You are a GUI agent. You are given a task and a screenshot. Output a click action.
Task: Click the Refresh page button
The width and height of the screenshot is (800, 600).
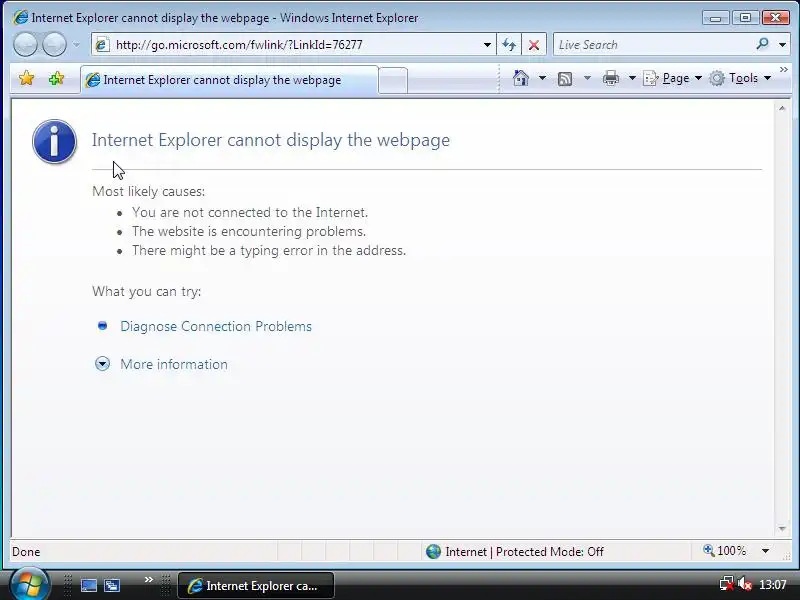point(509,45)
